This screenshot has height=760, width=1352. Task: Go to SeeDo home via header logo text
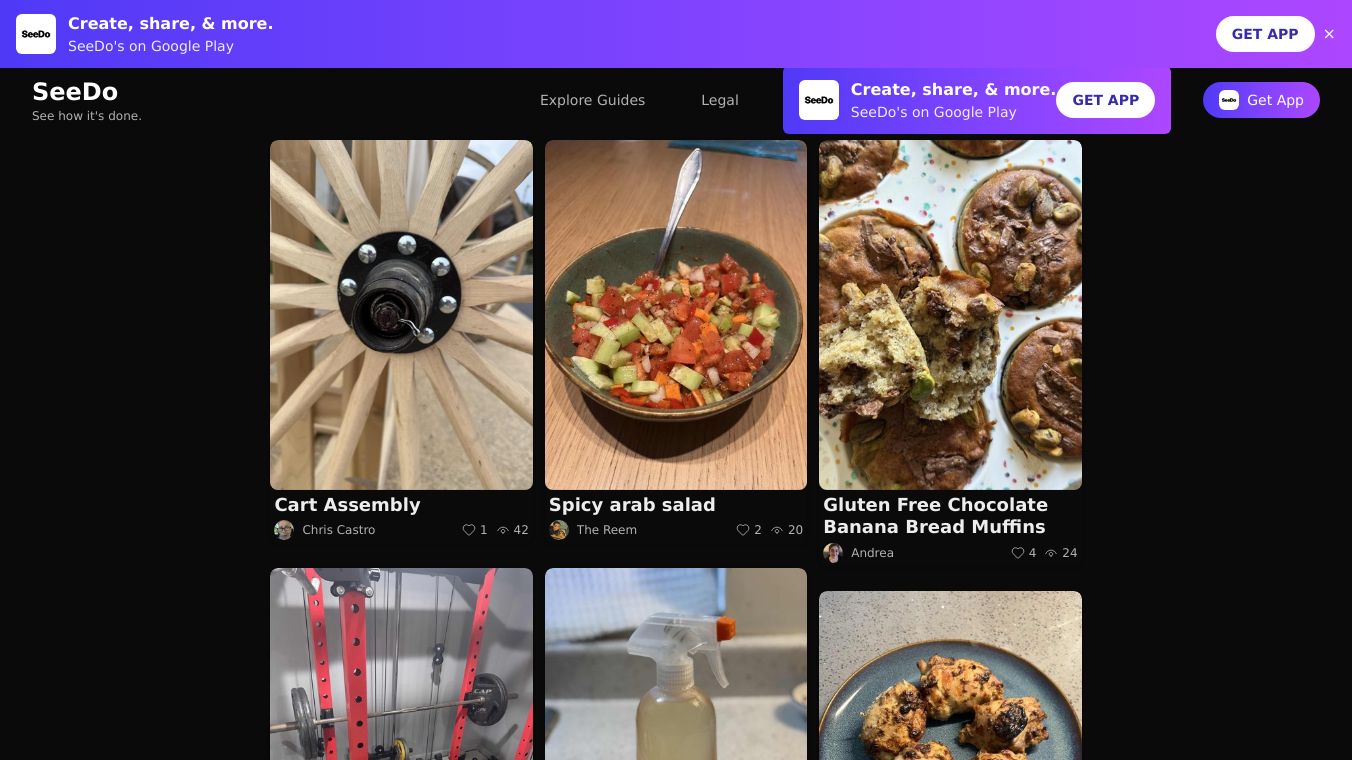(75, 92)
